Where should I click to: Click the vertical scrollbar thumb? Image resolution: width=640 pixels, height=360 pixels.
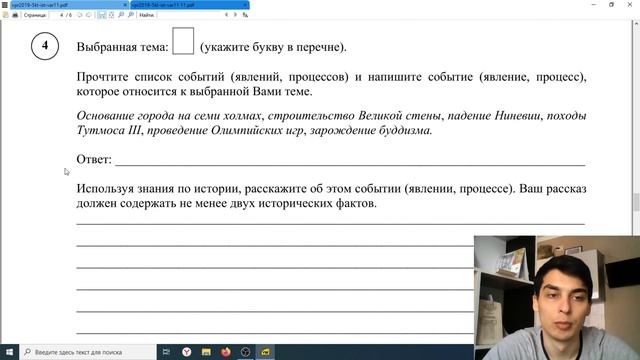[636, 202]
